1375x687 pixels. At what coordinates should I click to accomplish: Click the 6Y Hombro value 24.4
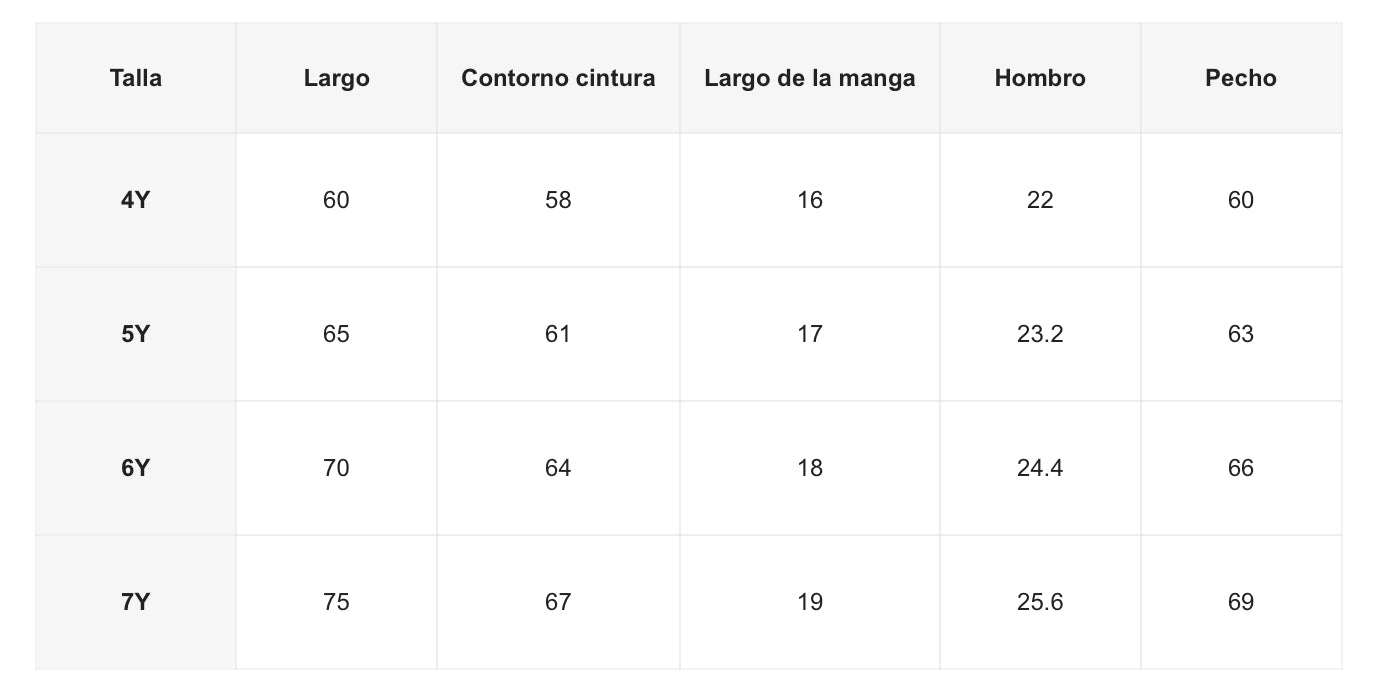pos(1040,468)
